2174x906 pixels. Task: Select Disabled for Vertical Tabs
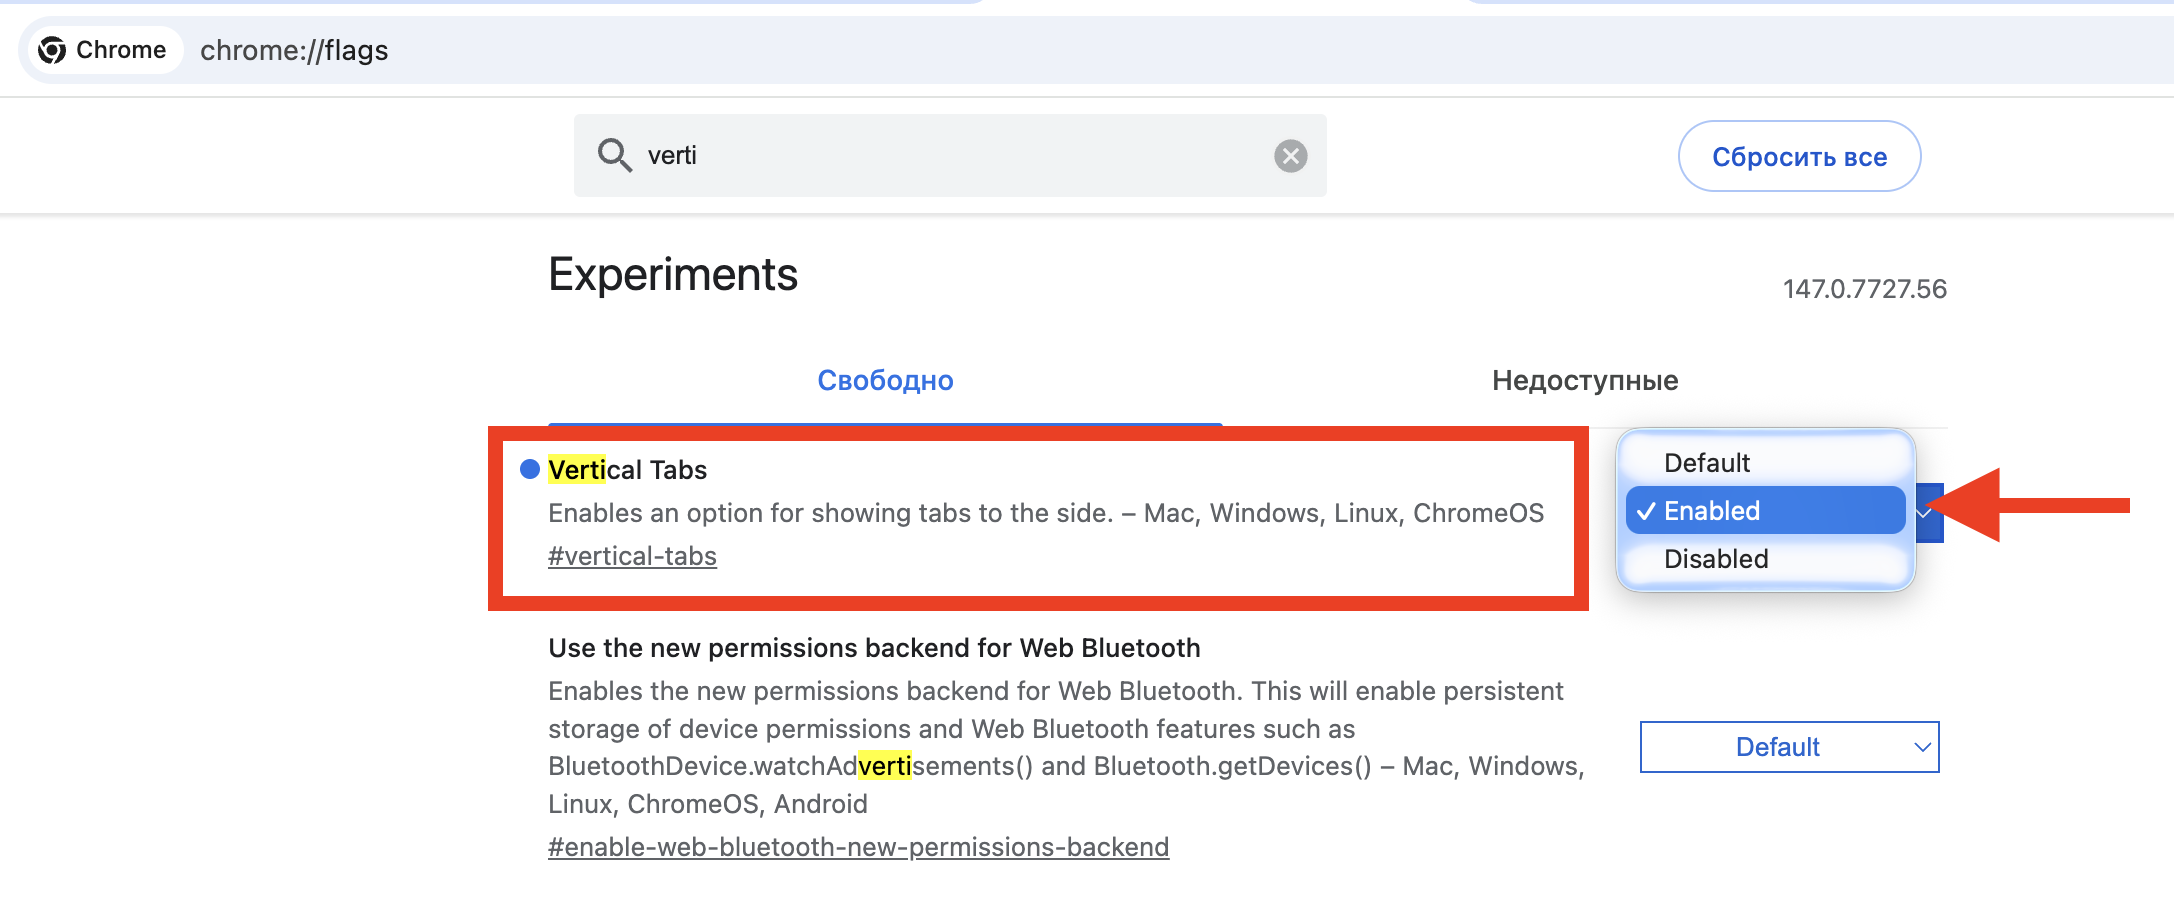1715,558
